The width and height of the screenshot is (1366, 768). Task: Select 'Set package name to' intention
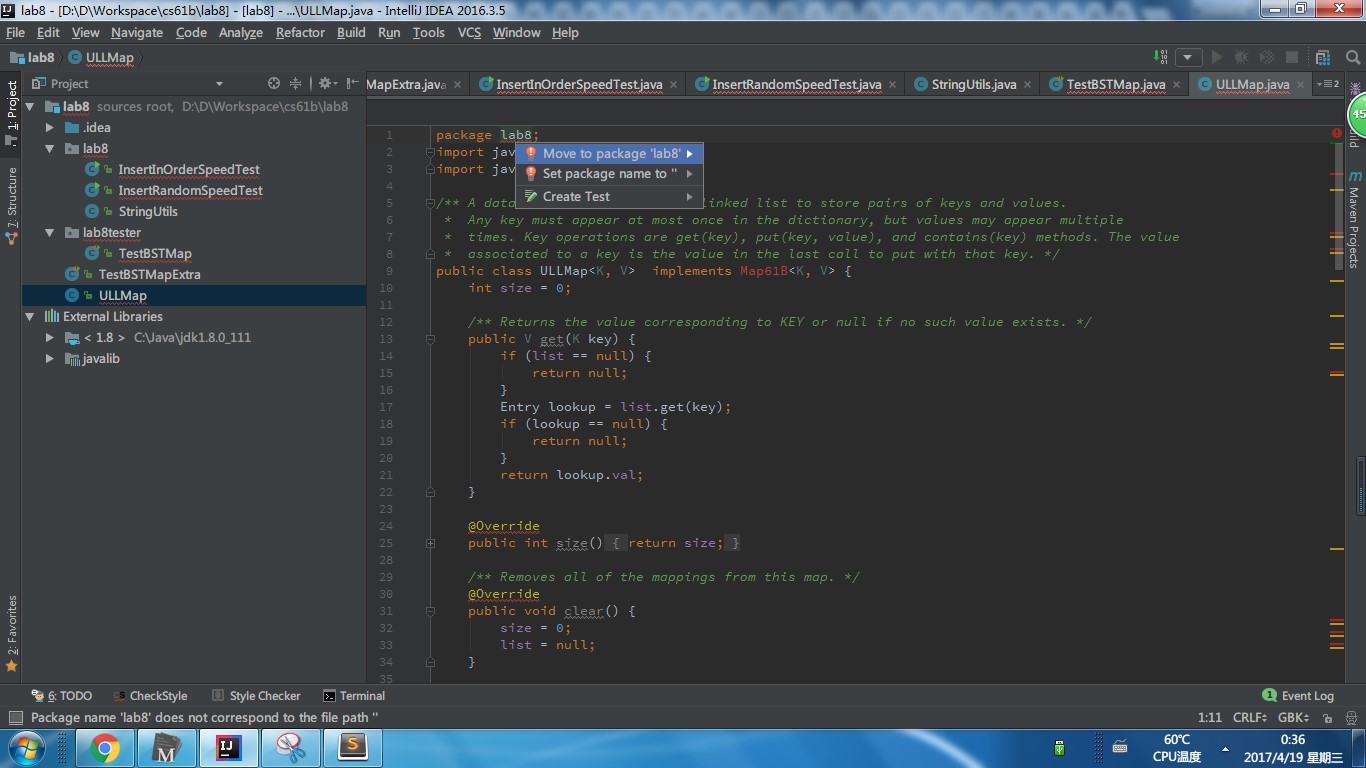click(609, 174)
